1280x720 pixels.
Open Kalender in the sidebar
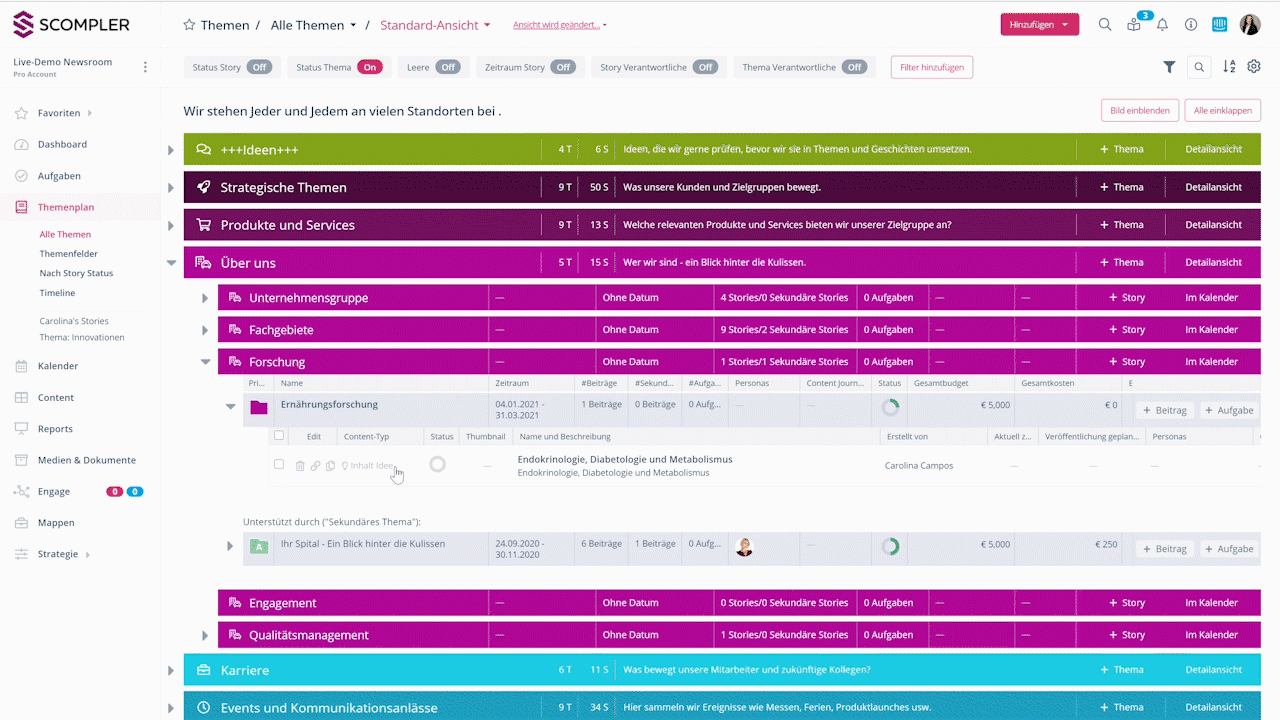coord(58,366)
